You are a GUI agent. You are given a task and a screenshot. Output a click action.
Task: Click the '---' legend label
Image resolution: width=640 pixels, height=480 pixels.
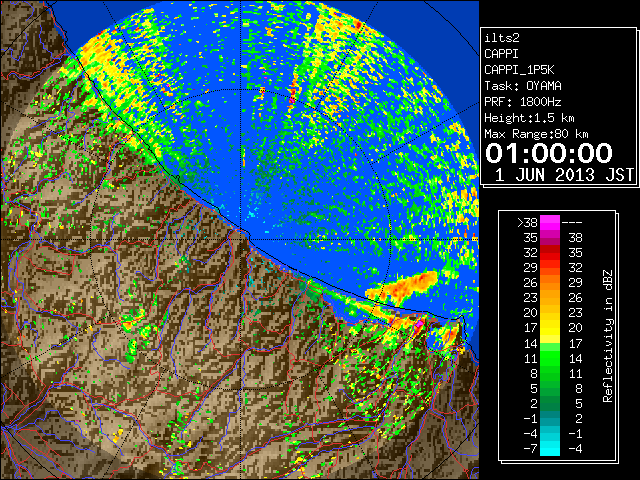tap(572, 222)
